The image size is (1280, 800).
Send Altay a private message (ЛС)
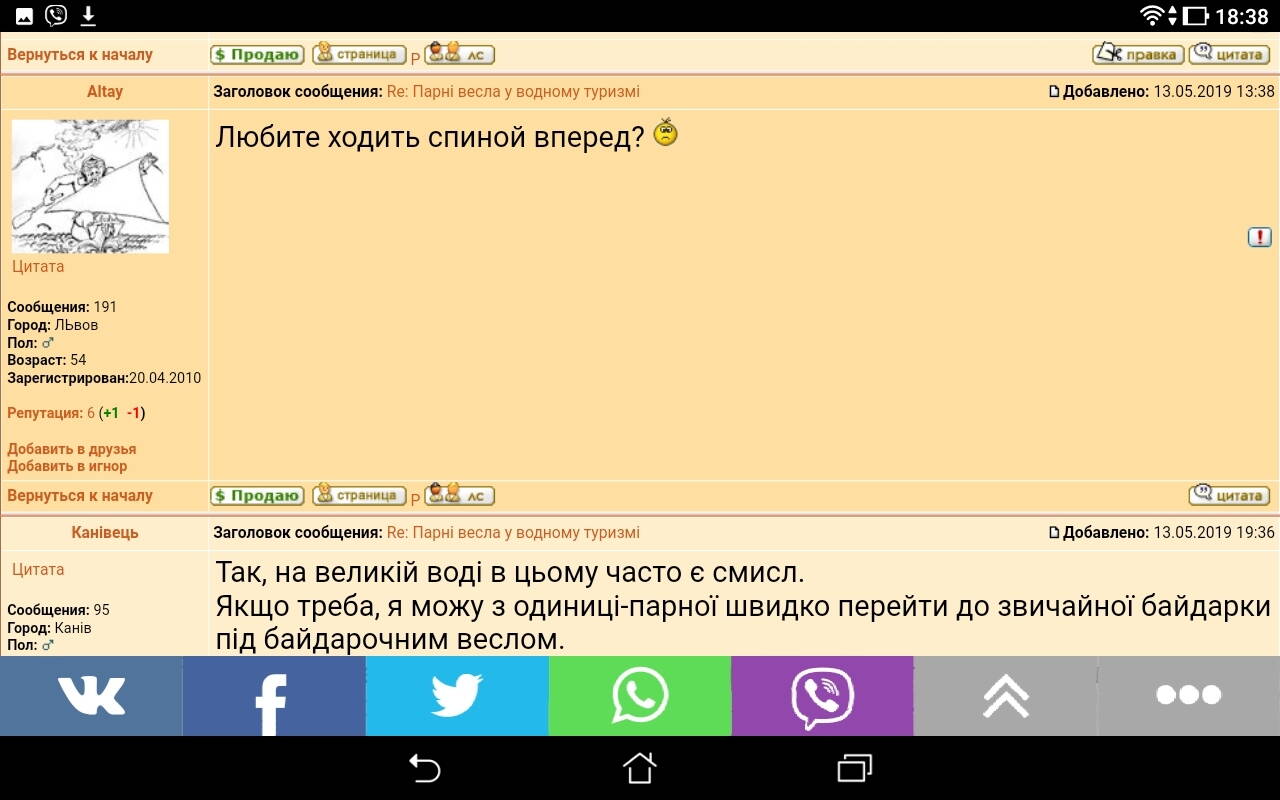[460, 496]
